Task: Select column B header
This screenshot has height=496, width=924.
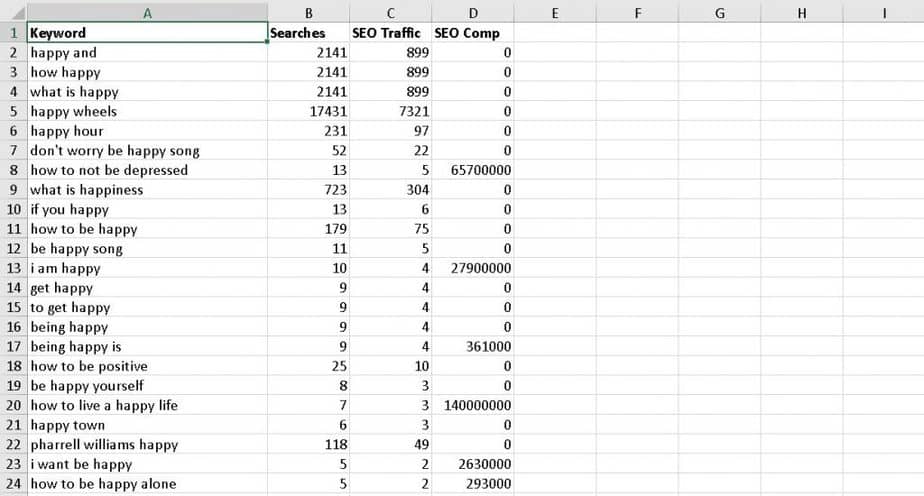Action: 308,12
